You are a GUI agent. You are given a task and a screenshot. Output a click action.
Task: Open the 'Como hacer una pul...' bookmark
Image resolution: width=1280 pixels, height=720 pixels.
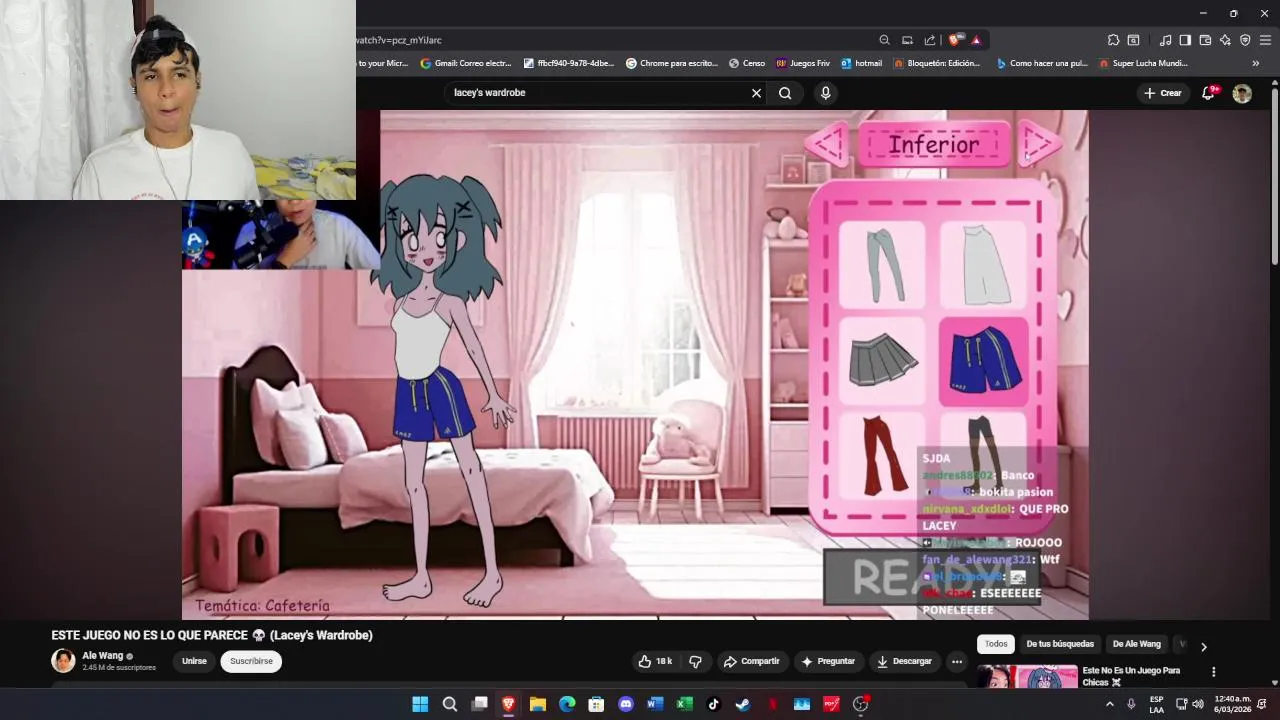1042,63
